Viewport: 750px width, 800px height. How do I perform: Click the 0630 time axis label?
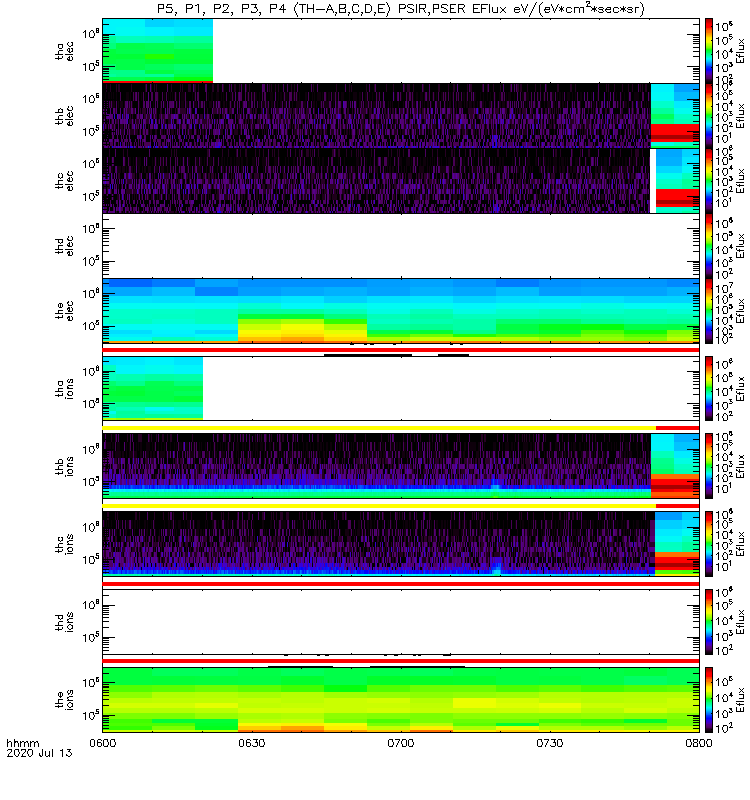tap(252, 743)
